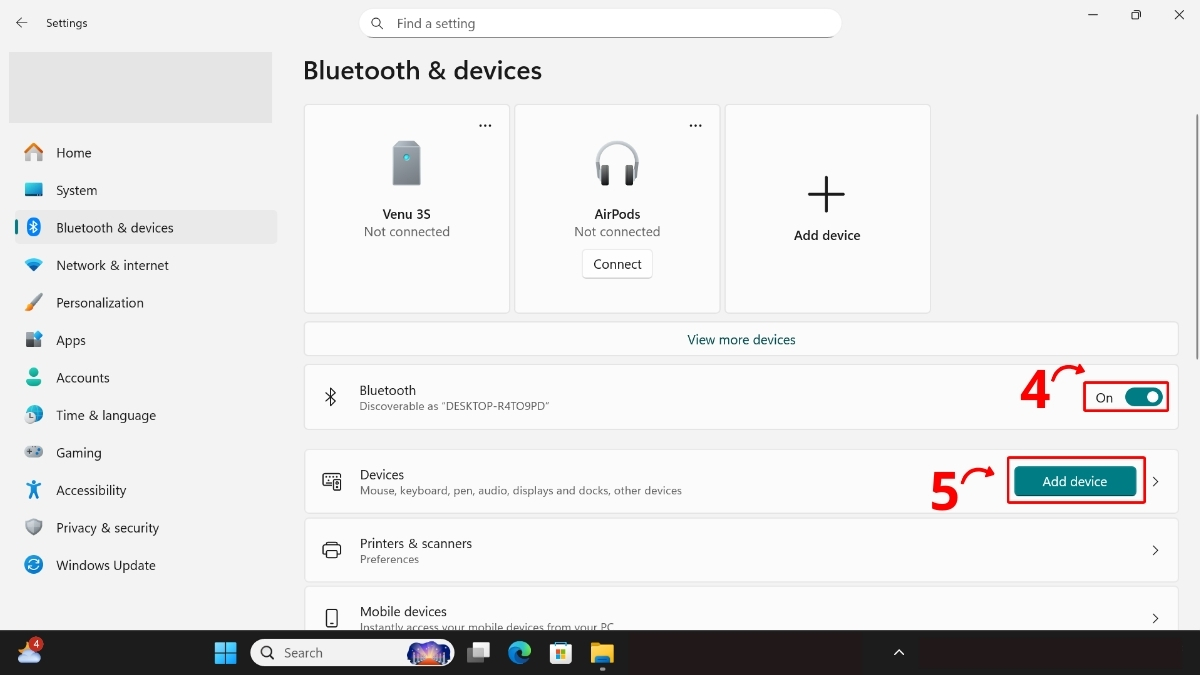This screenshot has height=675, width=1200.
Task: Open Microsoft Edge from the taskbar
Action: pyautogui.click(x=519, y=652)
